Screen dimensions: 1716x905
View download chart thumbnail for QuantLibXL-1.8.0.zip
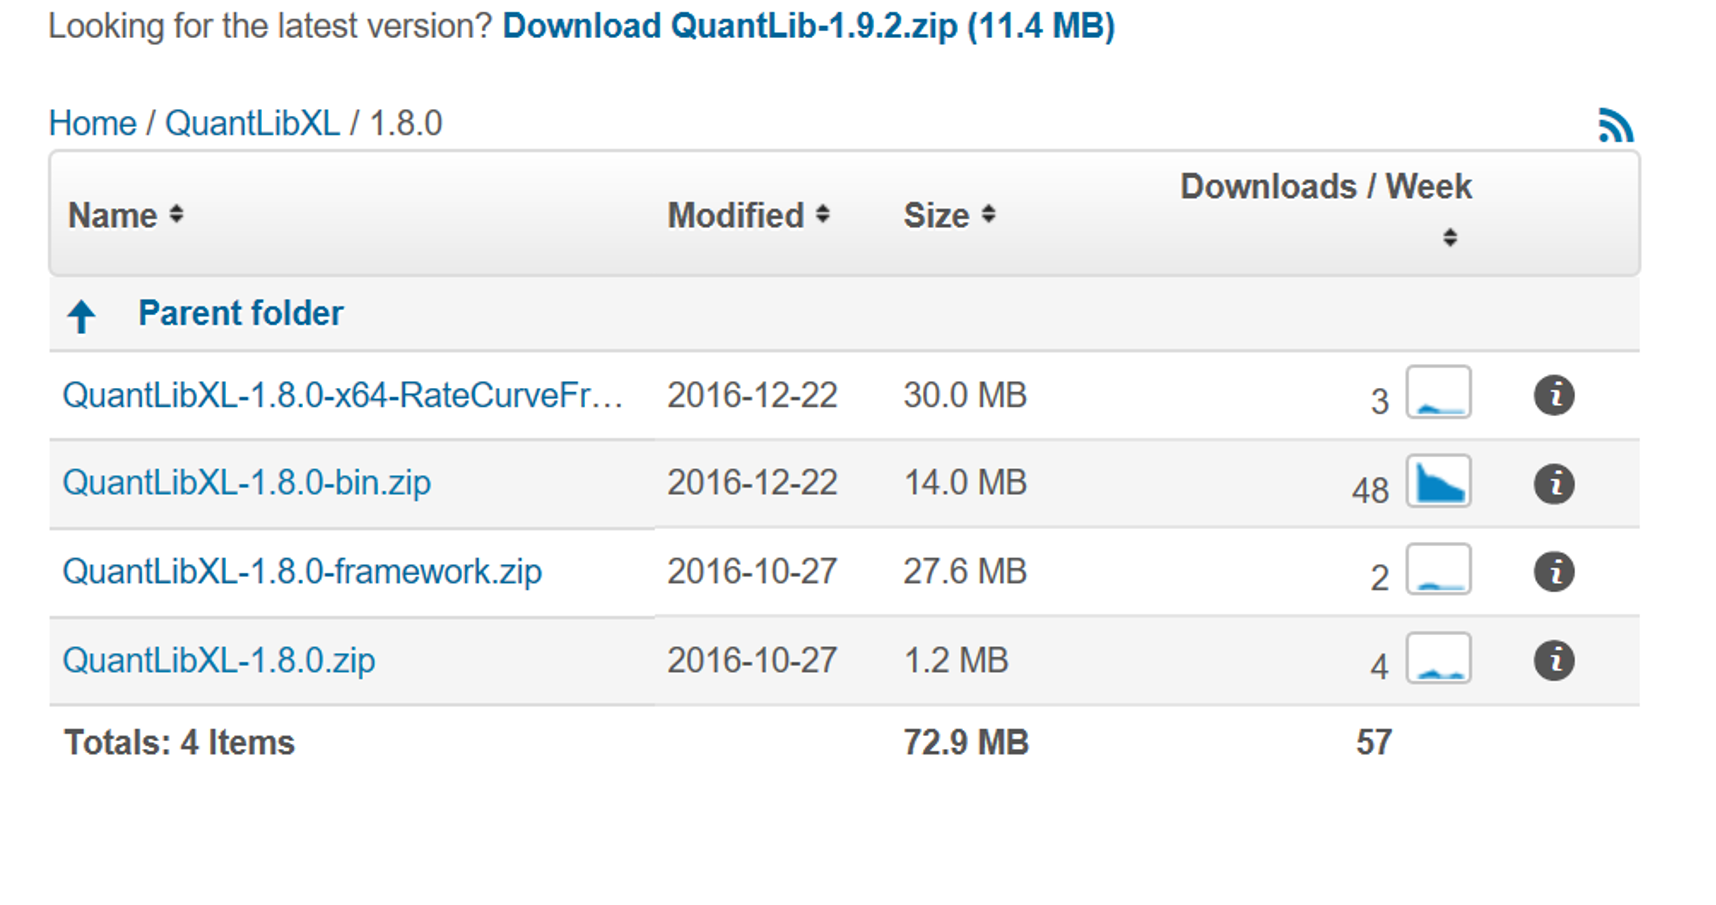tap(1438, 658)
